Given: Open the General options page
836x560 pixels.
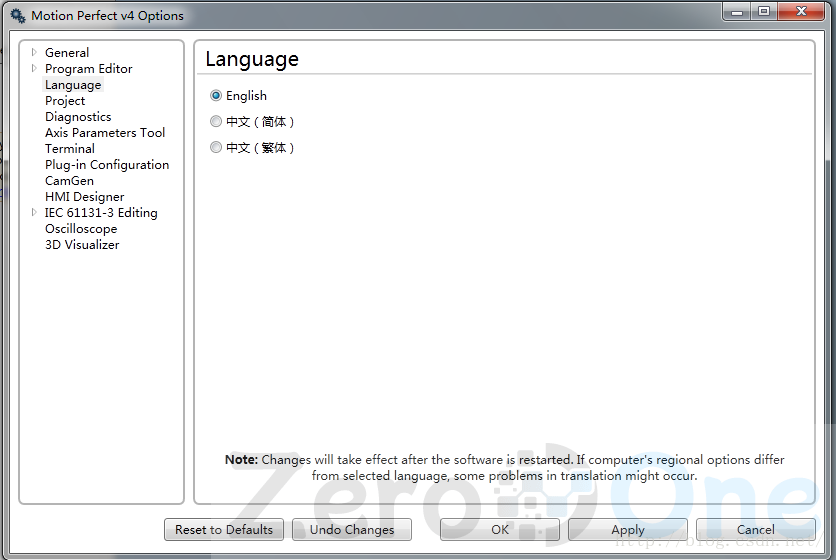Looking at the screenshot, I should tap(67, 53).
